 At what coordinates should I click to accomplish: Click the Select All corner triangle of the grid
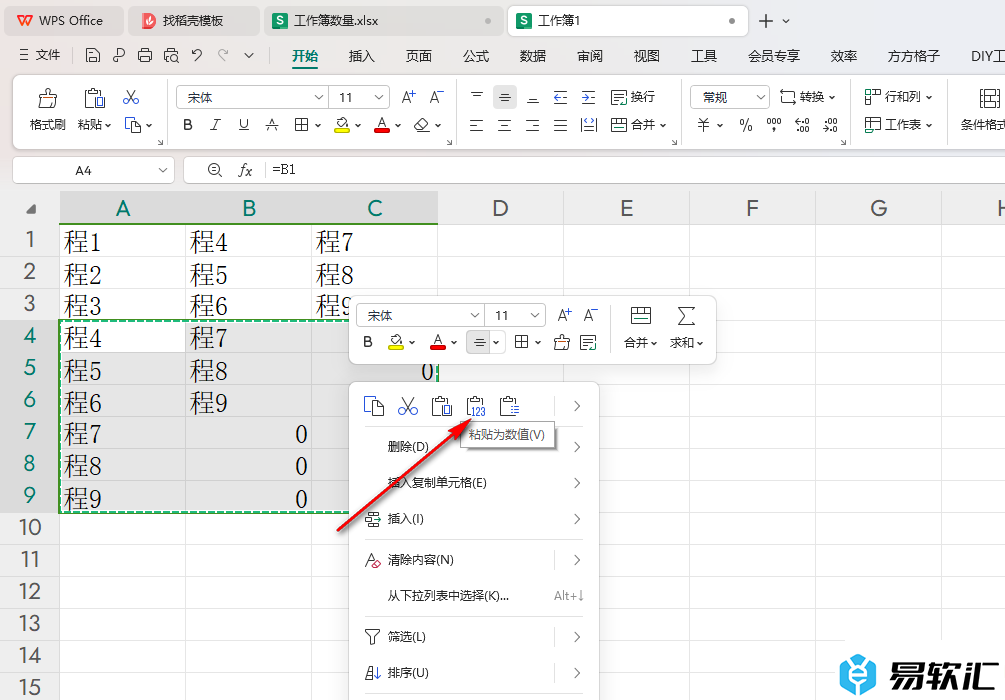[x=30, y=208]
